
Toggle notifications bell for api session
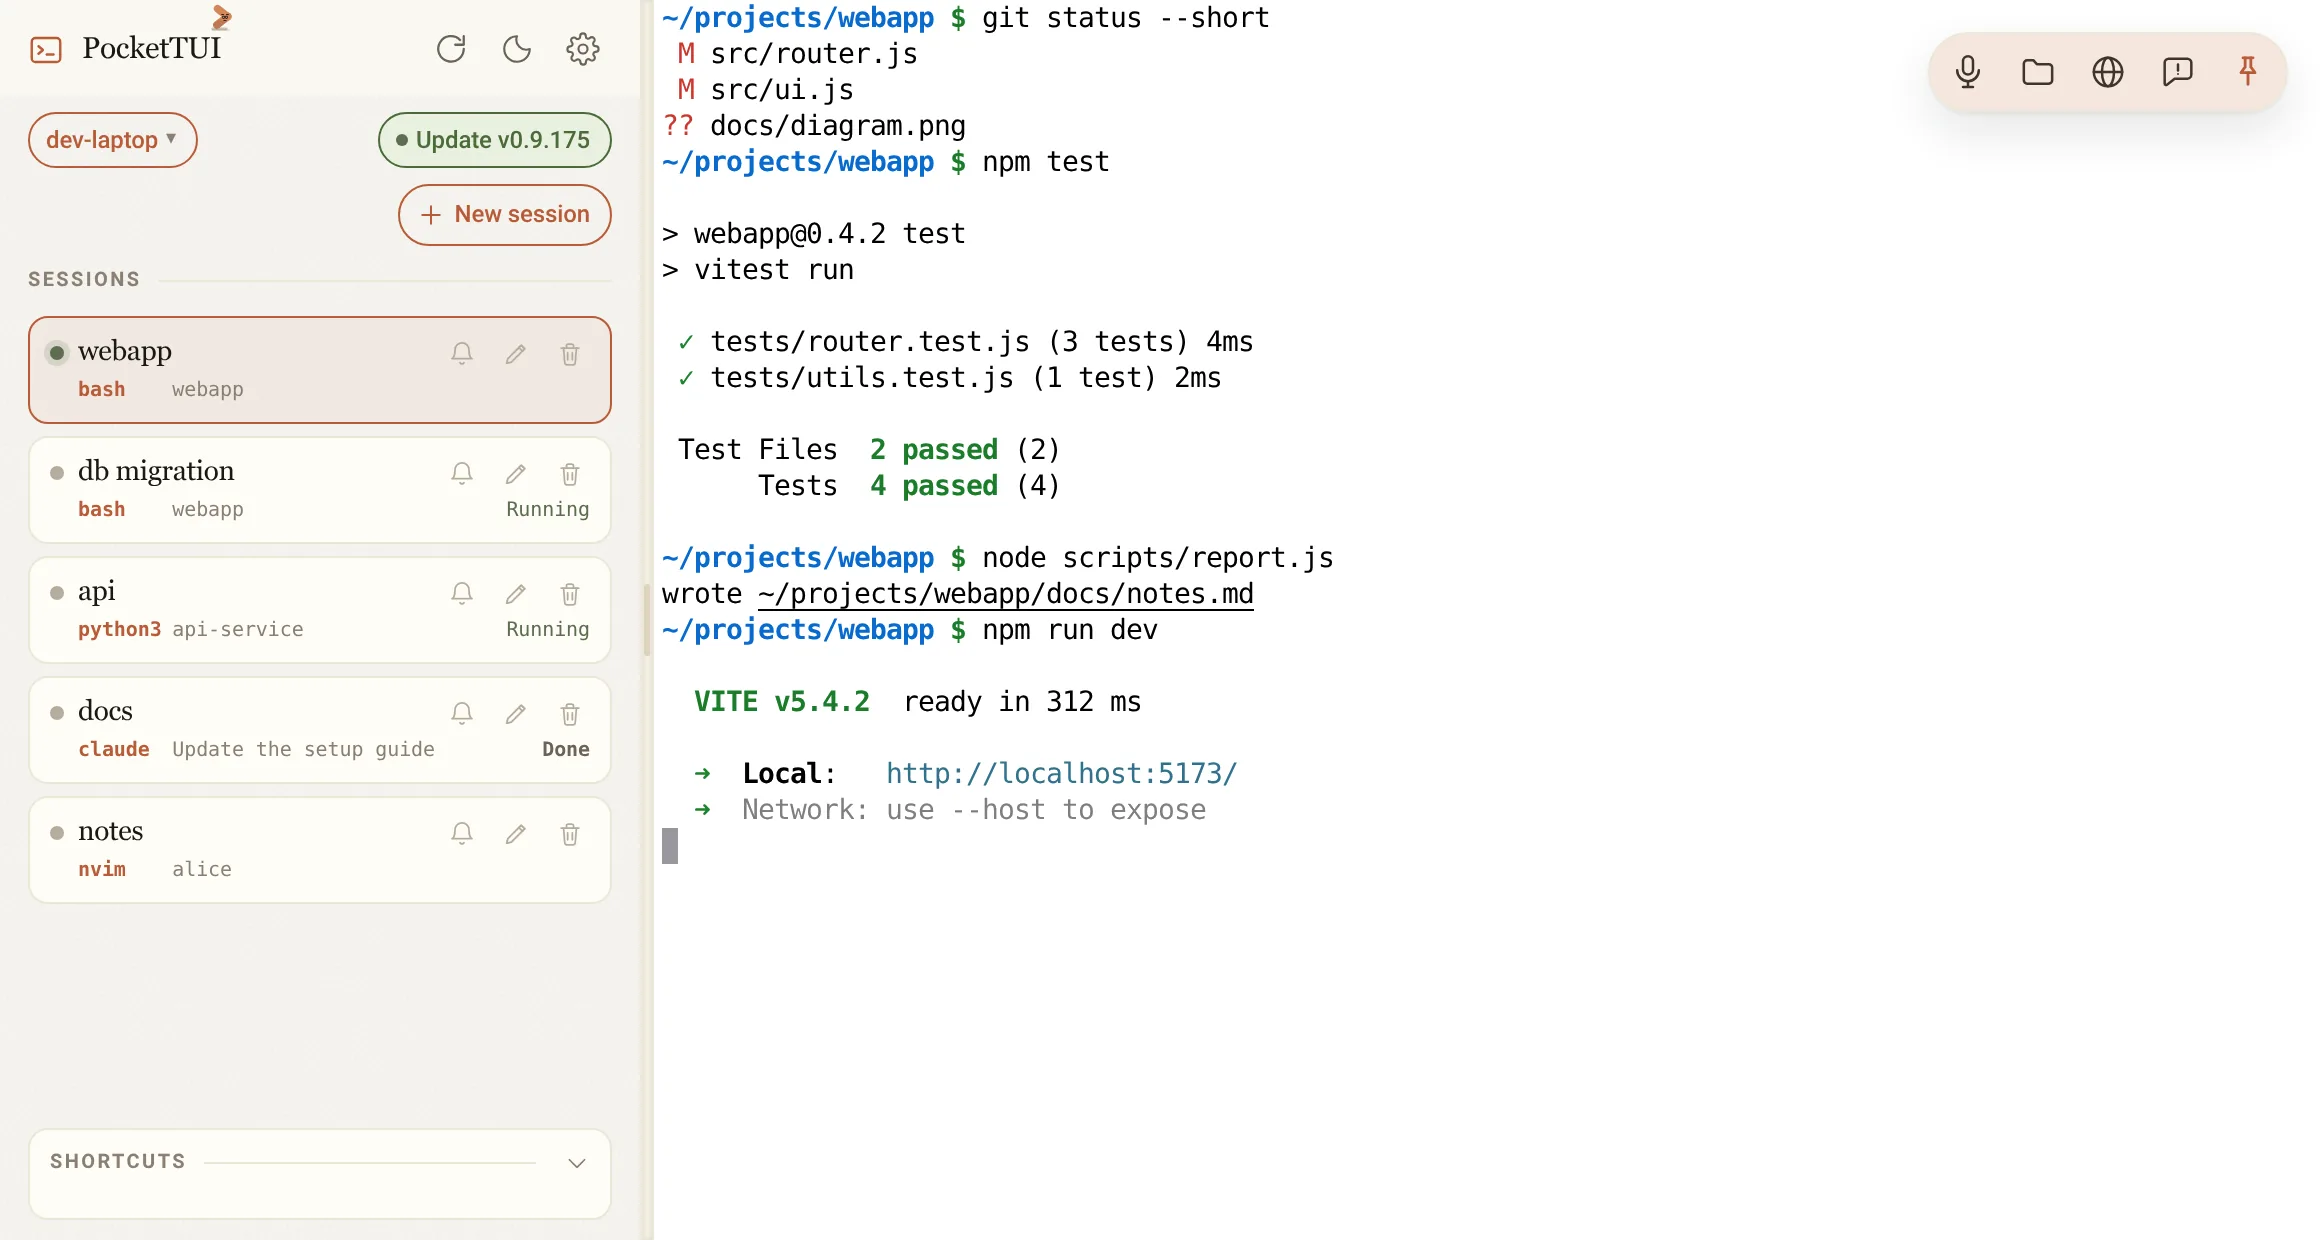(x=462, y=594)
